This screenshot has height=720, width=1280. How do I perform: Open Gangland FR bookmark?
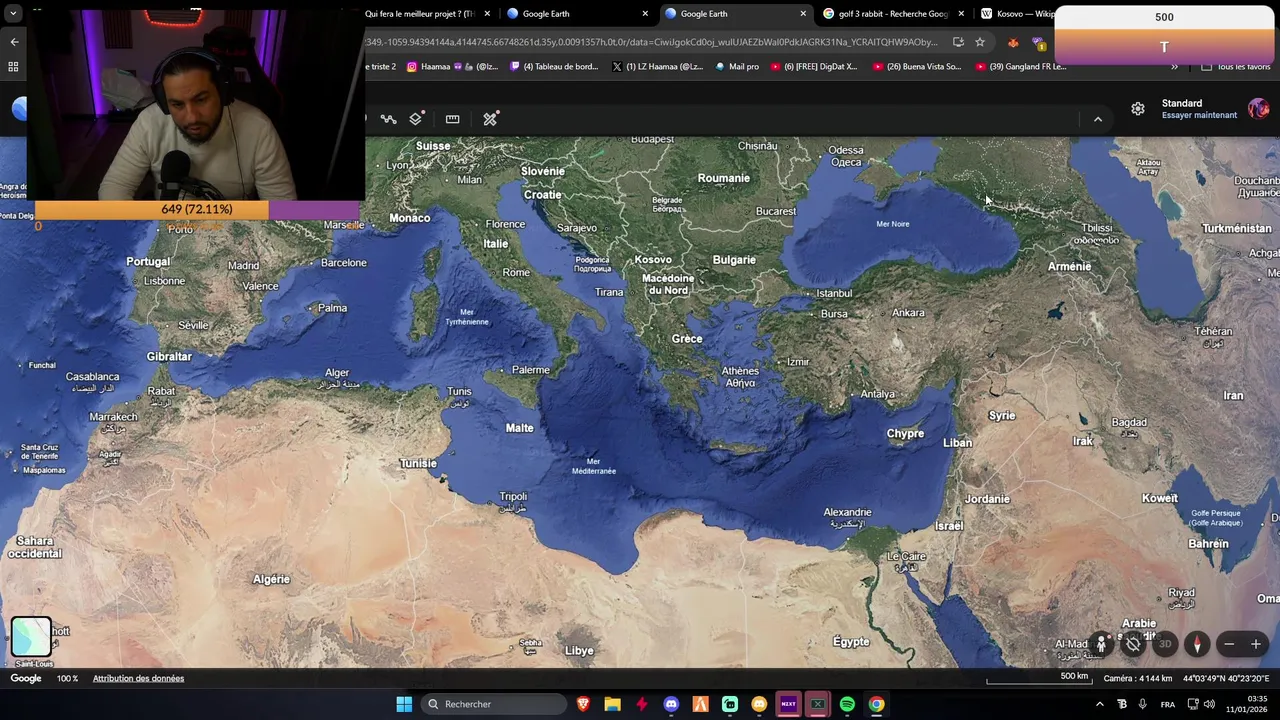1021,67
